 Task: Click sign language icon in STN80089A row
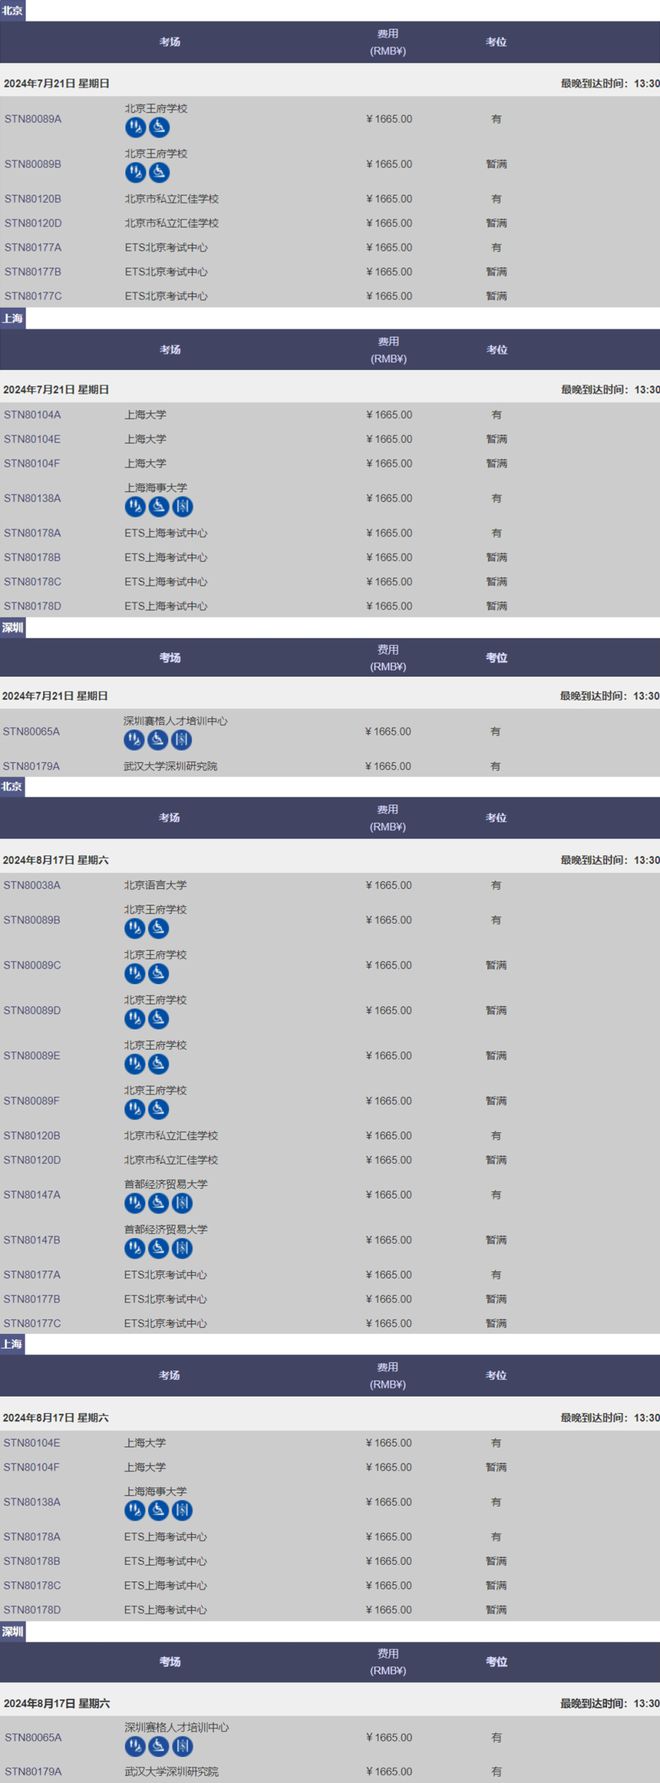click(135, 127)
